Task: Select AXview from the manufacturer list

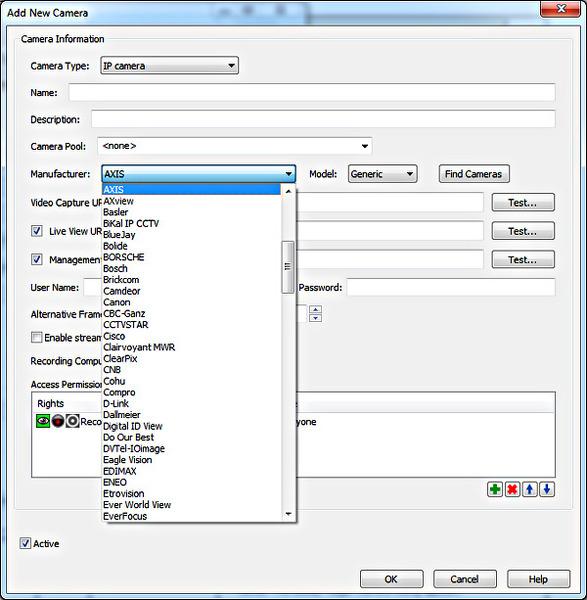Action: (x=191, y=201)
